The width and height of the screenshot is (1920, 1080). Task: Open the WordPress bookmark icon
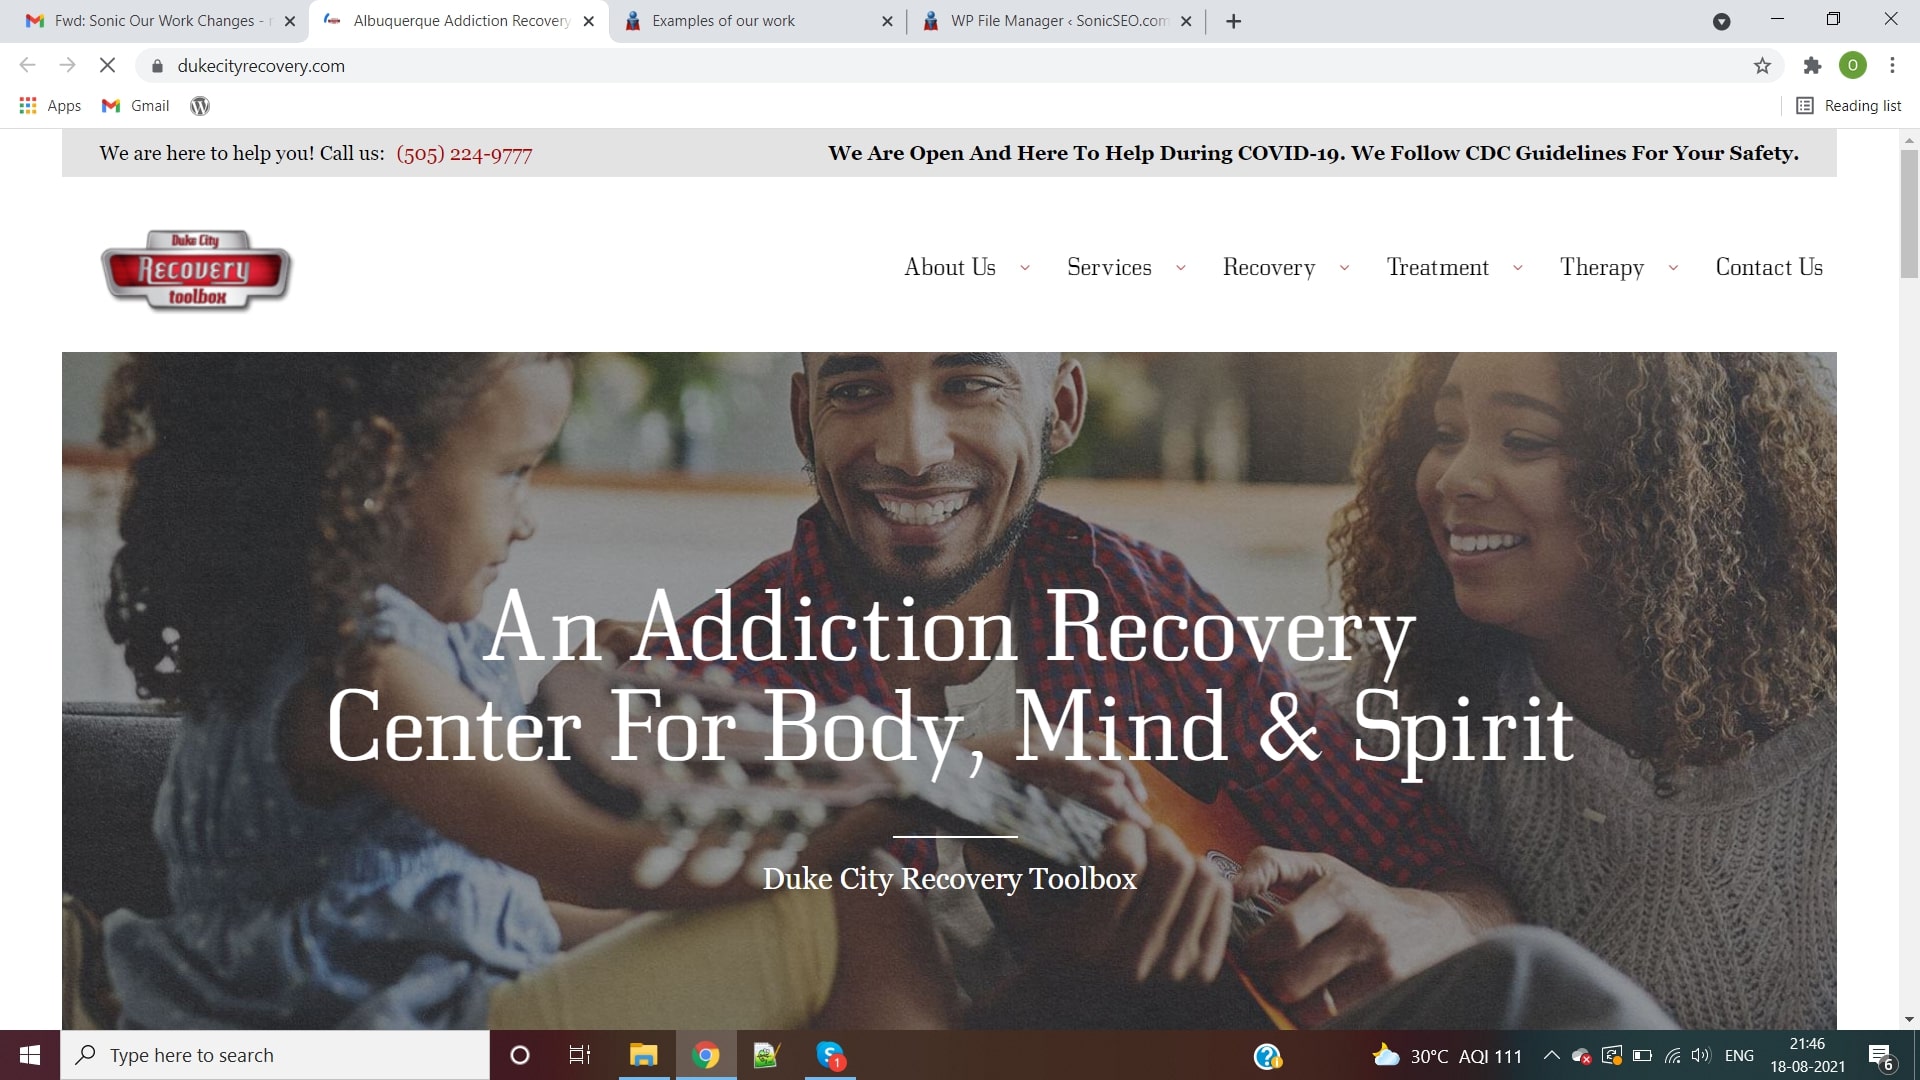point(200,106)
